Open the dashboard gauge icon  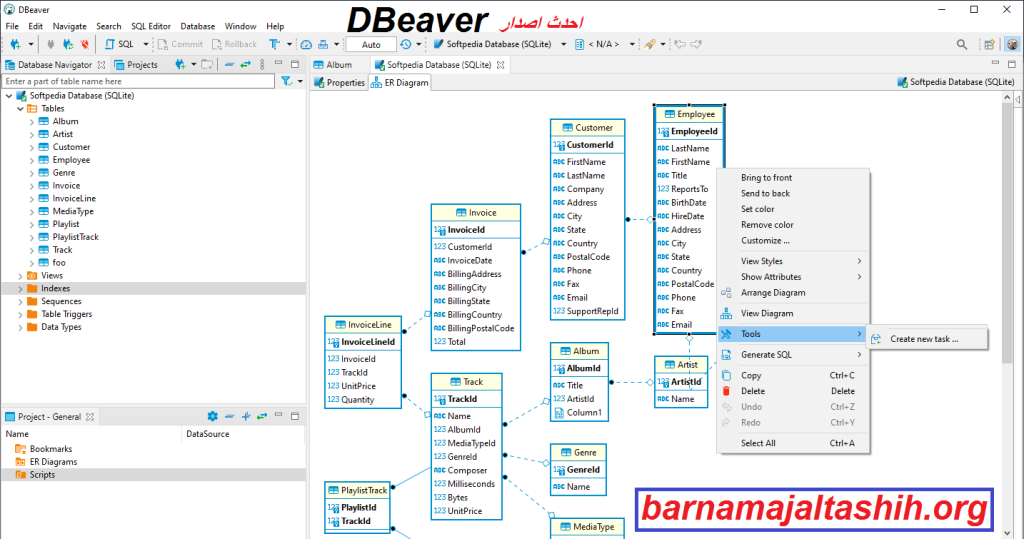coord(306,44)
